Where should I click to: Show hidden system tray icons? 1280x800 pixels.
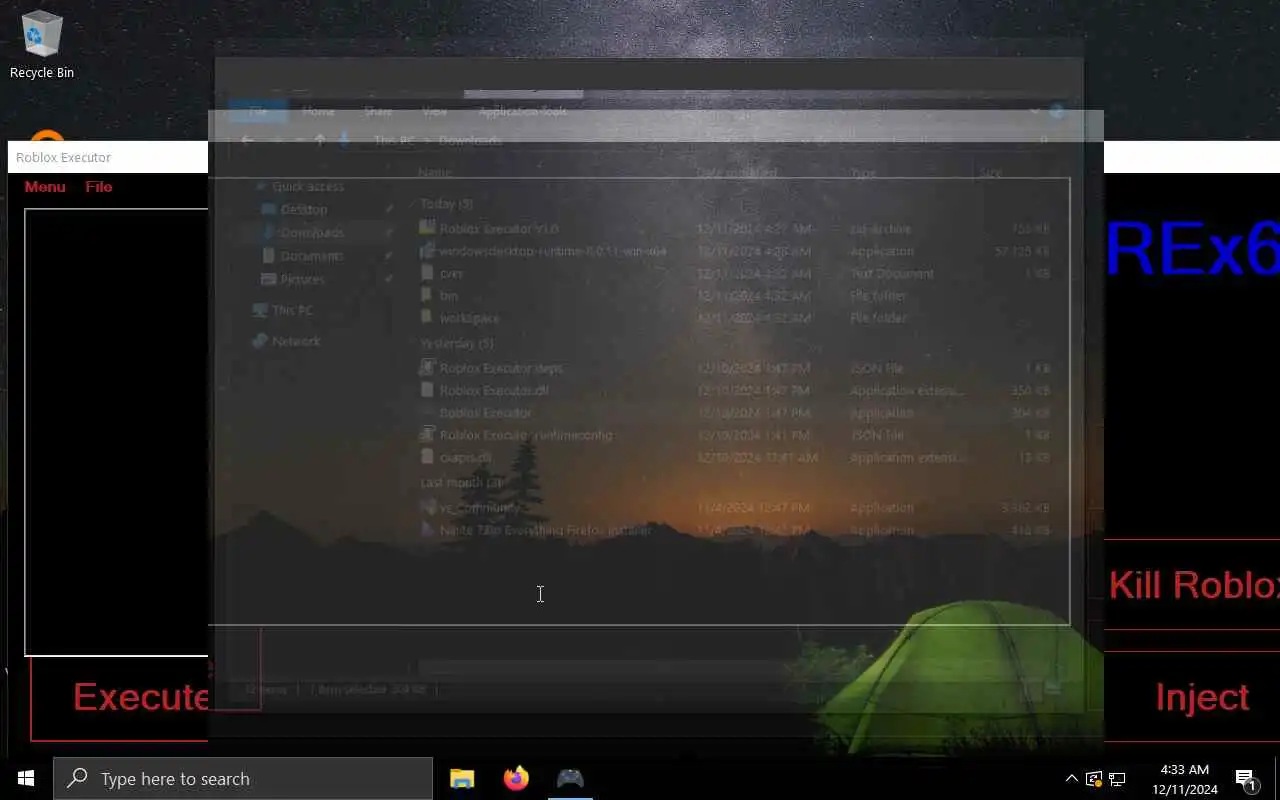pos(1071,778)
